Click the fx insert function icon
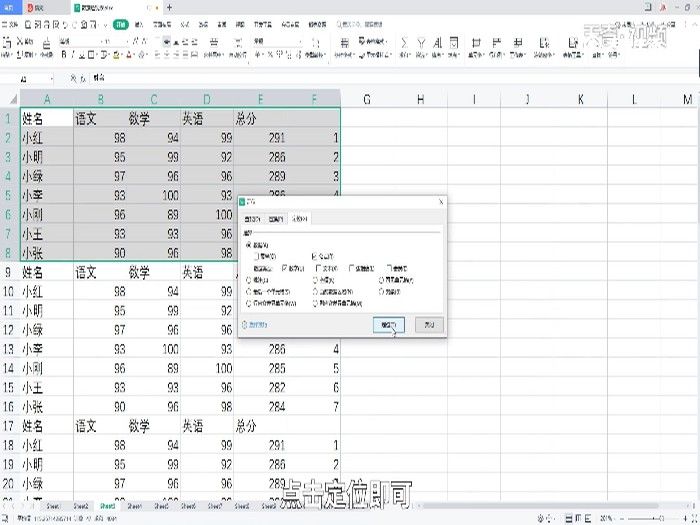The height and width of the screenshot is (525, 700). coord(83,79)
